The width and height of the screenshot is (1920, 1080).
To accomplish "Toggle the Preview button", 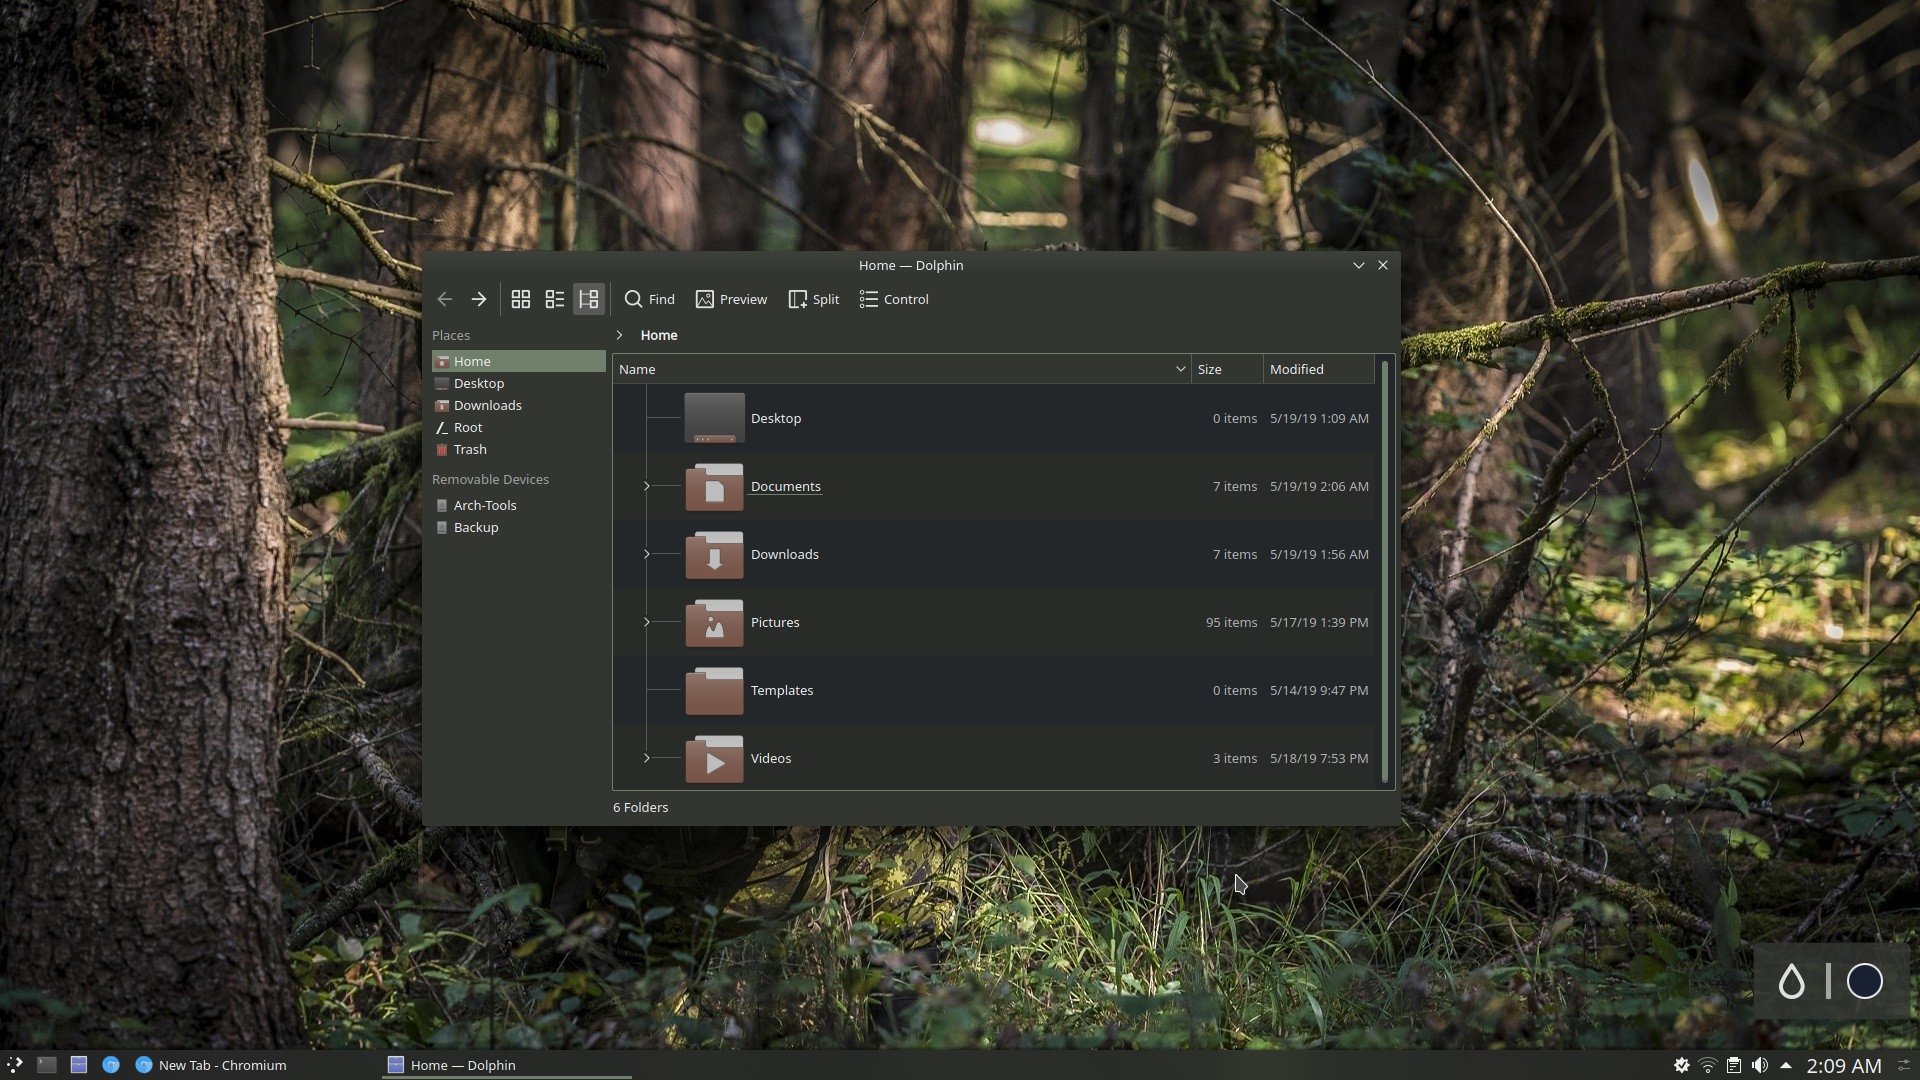I will click(732, 299).
